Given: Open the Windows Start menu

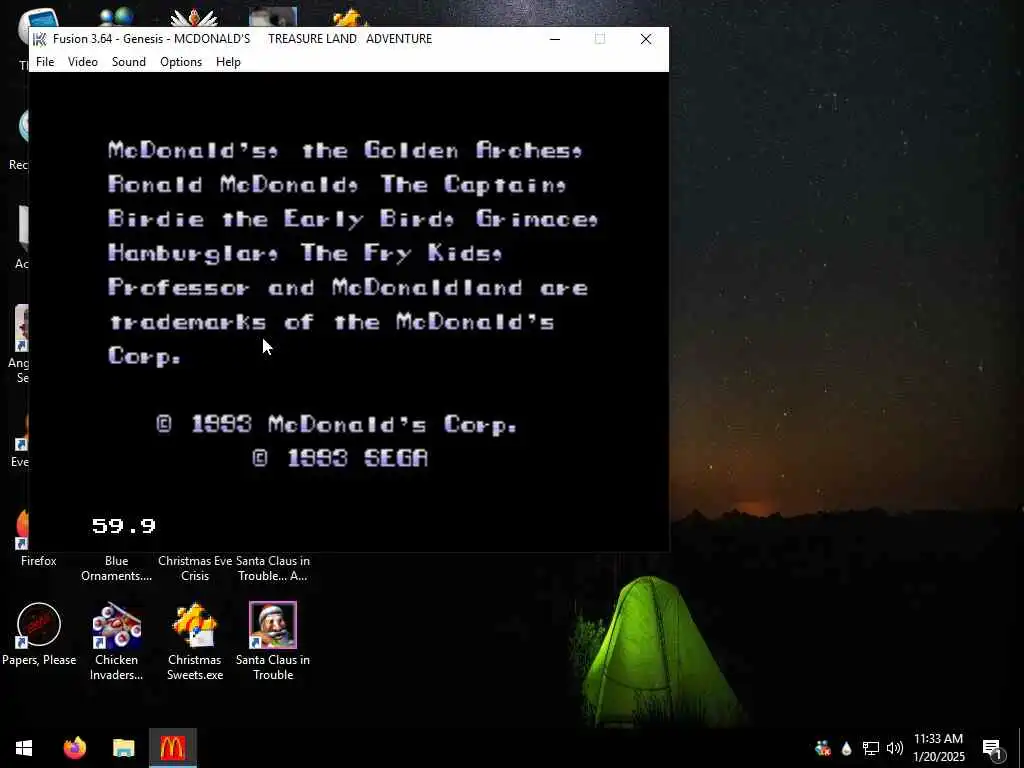Looking at the screenshot, I should [24, 748].
